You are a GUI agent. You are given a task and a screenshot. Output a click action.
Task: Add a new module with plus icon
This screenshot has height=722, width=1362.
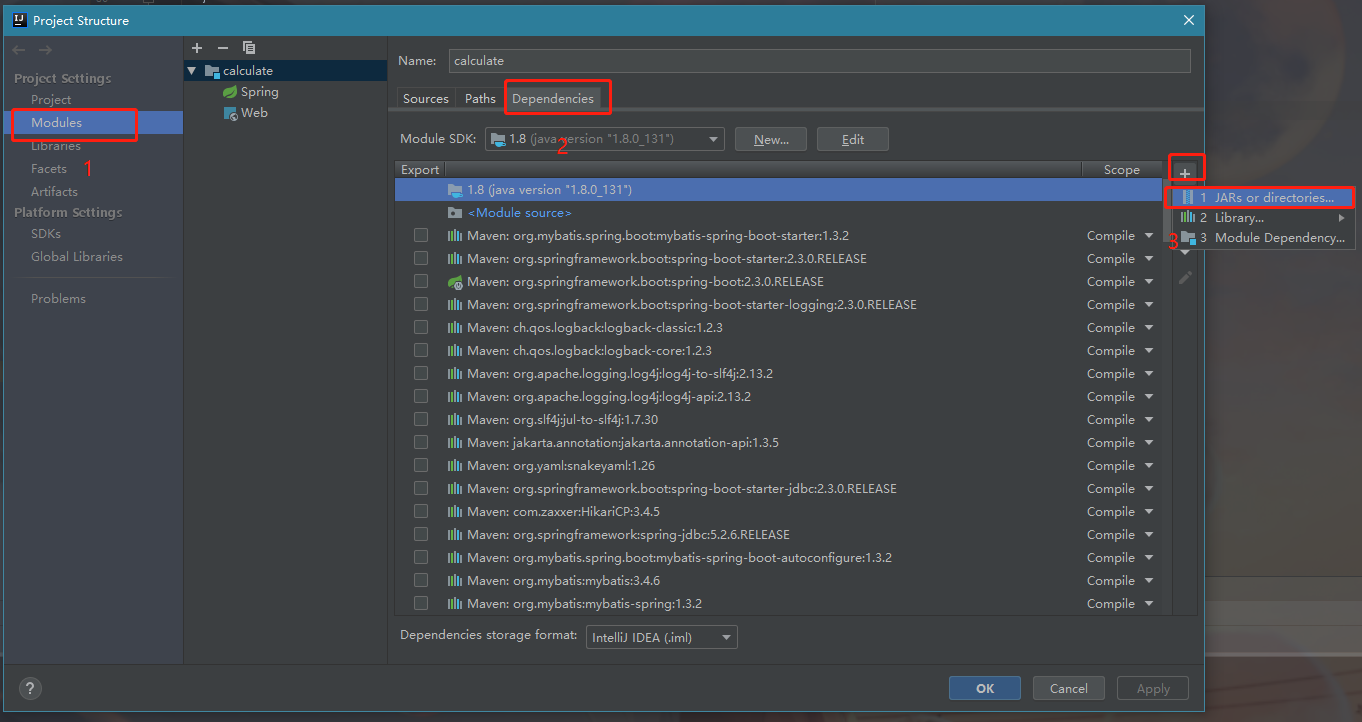click(197, 48)
